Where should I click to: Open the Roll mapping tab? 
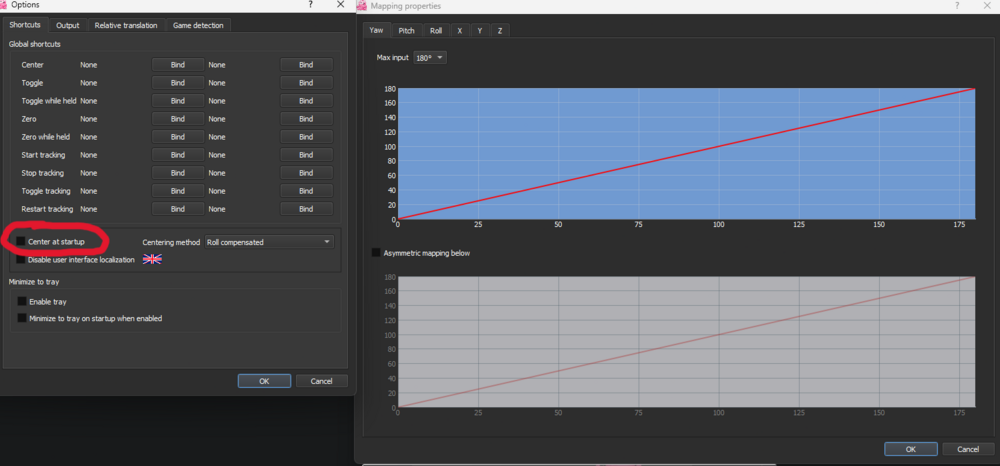[436, 31]
